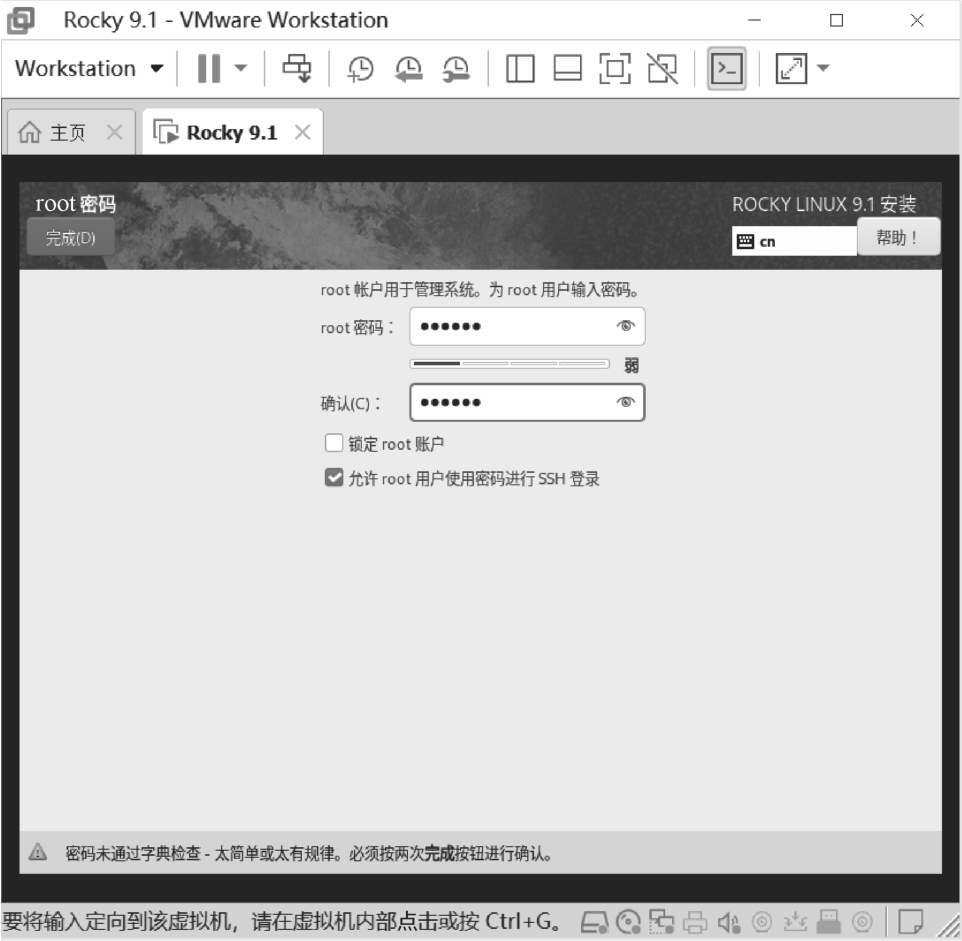Click the sound card status icon
Image resolution: width=962 pixels, height=941 pixels.
point(730,921)
